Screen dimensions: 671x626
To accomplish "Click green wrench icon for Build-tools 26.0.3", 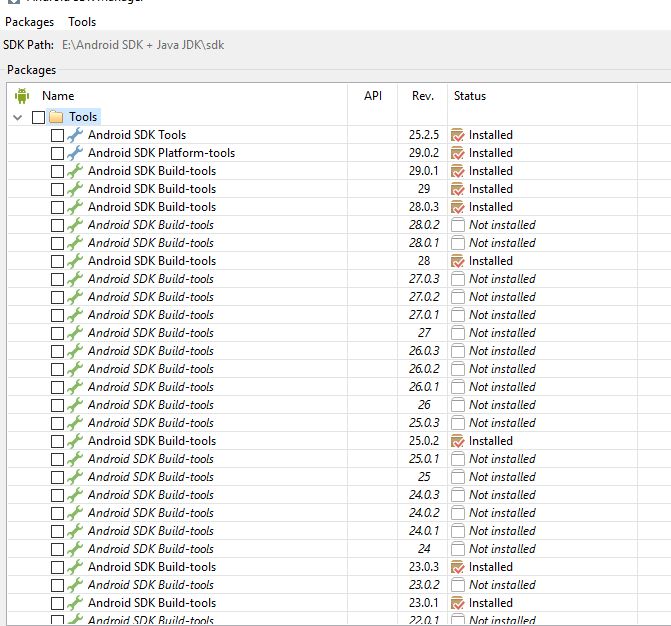I will 75,350.
